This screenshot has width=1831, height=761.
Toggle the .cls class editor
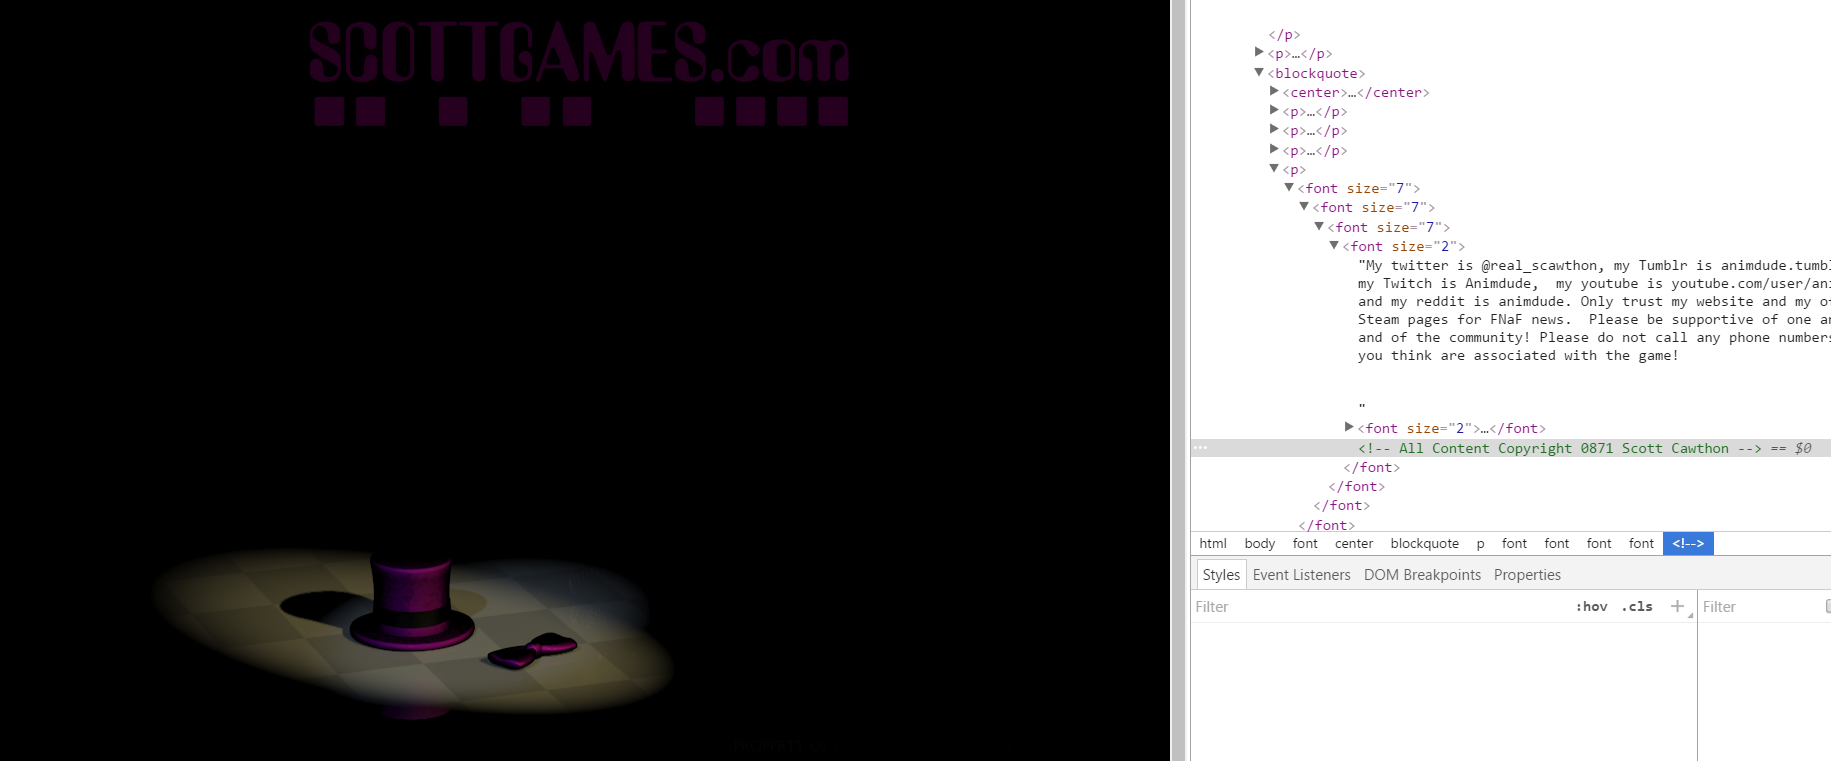1637,606
